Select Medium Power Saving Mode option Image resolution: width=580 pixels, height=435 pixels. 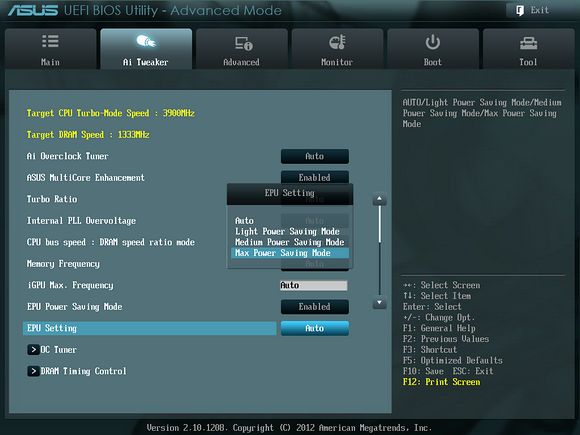(290, 242)
